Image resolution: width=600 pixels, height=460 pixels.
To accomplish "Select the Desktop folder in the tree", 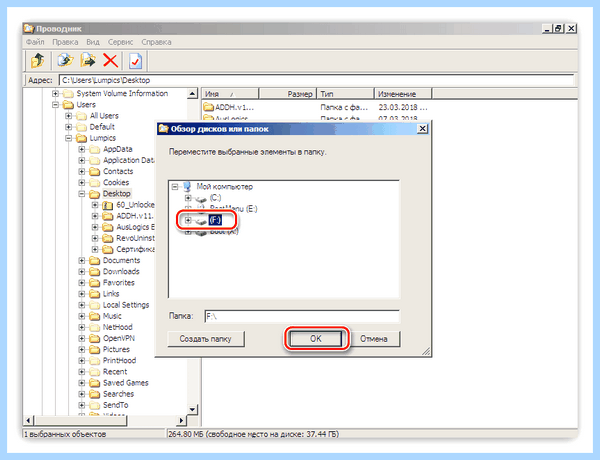I will [116, 194].
